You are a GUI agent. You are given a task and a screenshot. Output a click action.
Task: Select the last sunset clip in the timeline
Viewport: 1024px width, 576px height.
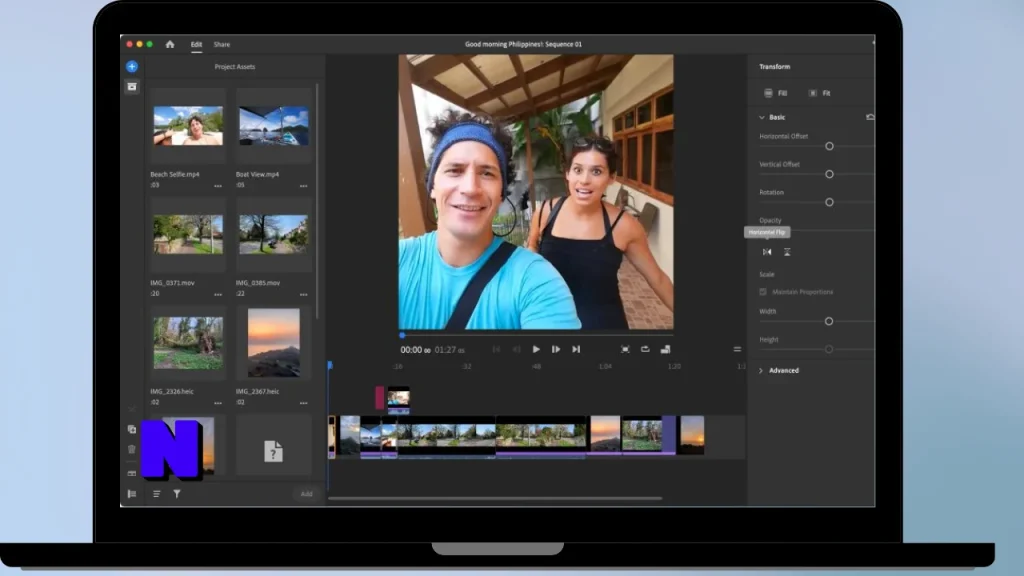click(692, 435)
